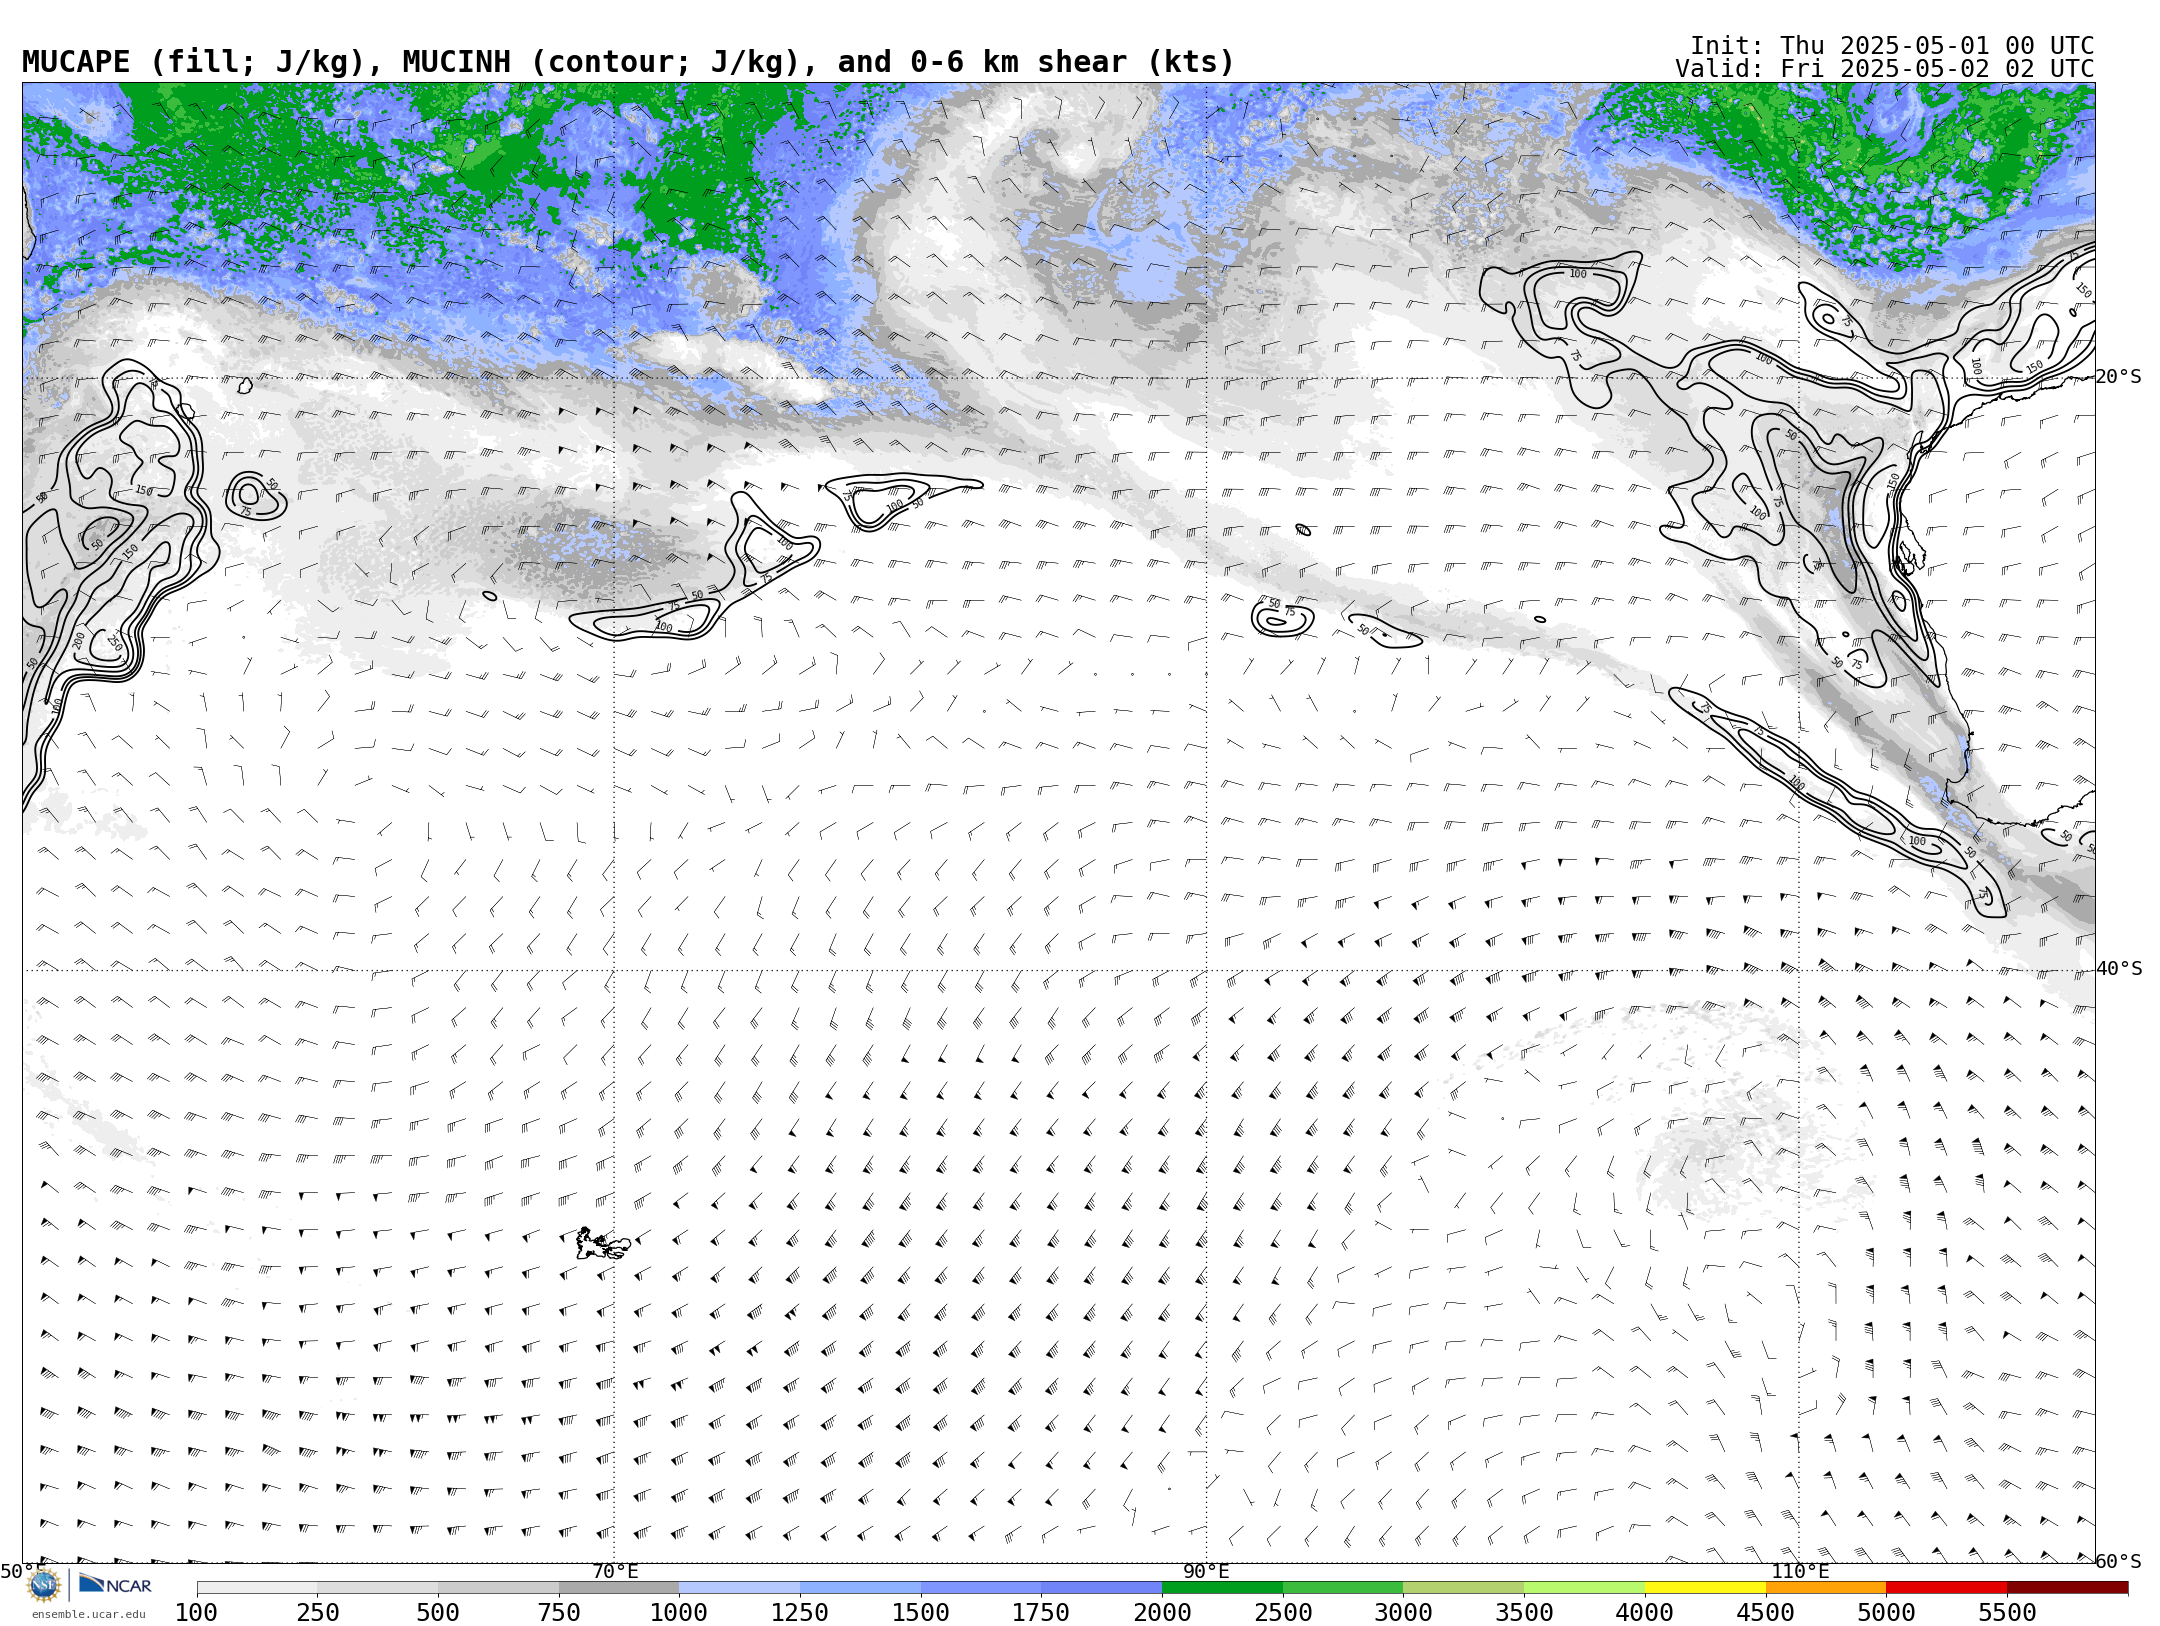Click the 1500 colorbar tick label

(921, 1613)
